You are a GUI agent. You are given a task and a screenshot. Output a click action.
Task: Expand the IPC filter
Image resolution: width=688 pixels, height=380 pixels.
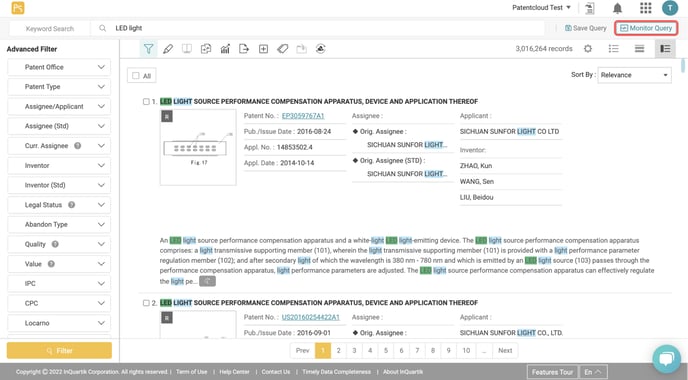click(59, 283)
